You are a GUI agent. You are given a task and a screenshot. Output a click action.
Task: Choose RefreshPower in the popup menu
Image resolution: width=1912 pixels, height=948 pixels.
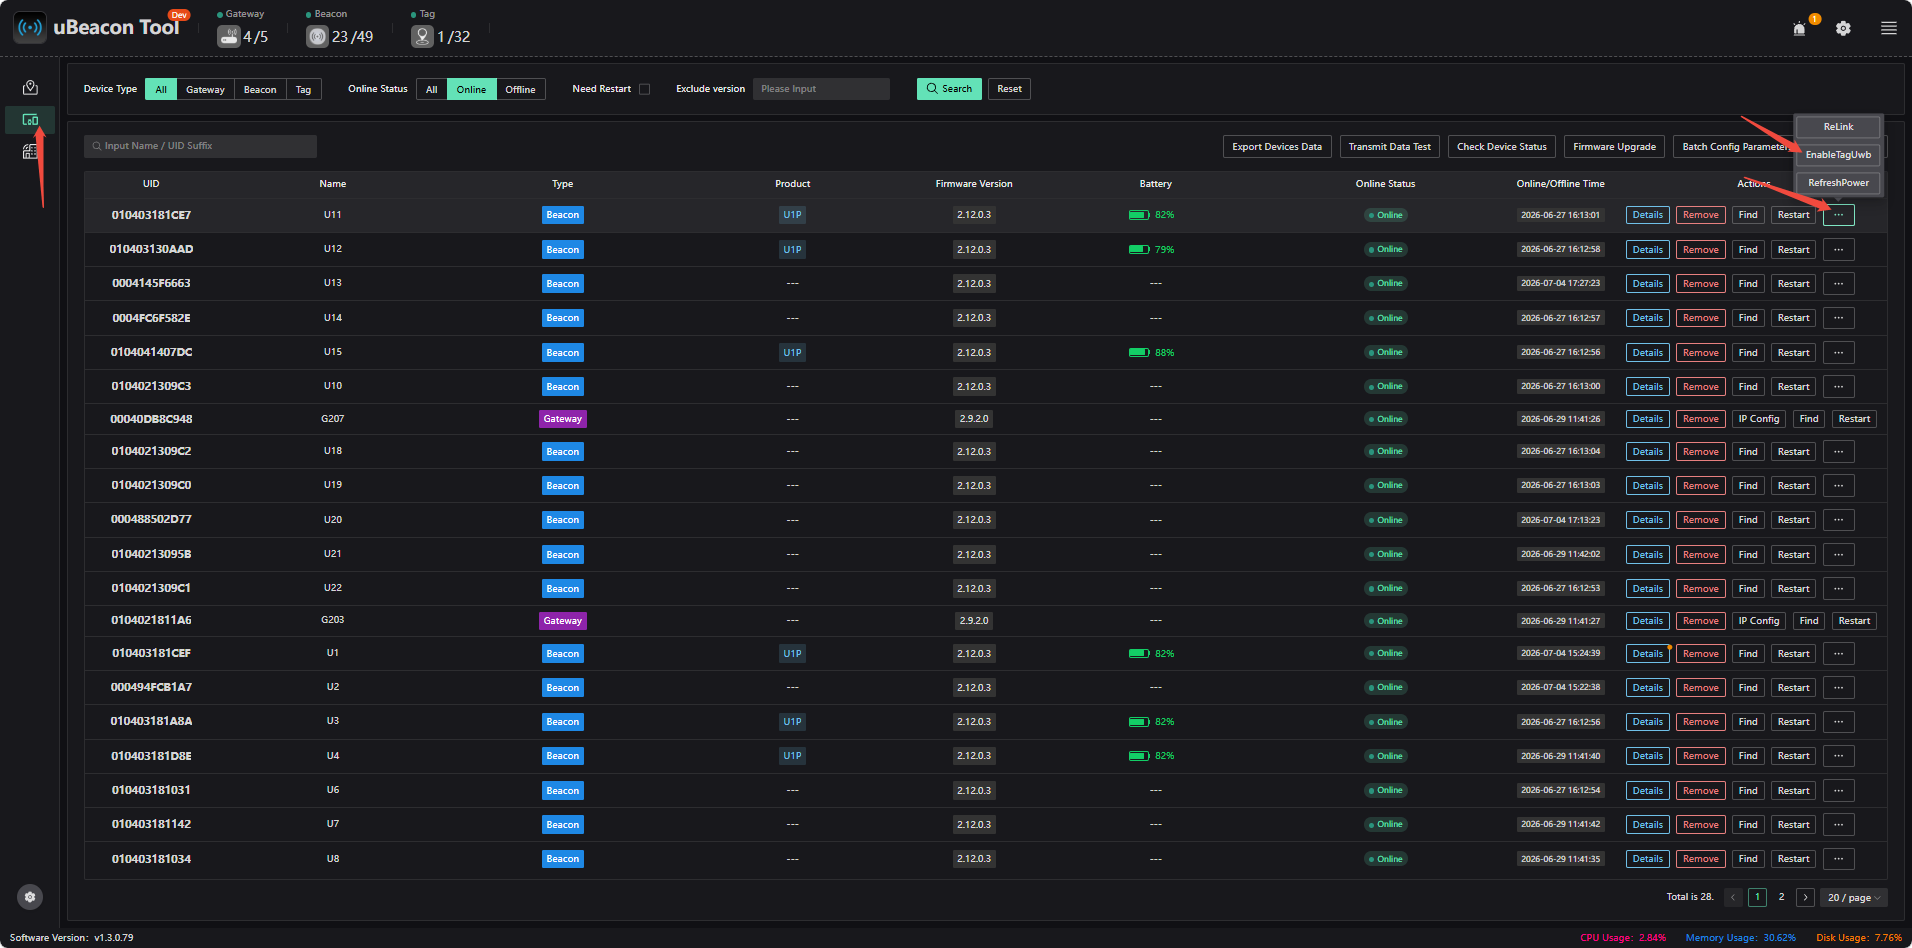[x=1838, y=182]
